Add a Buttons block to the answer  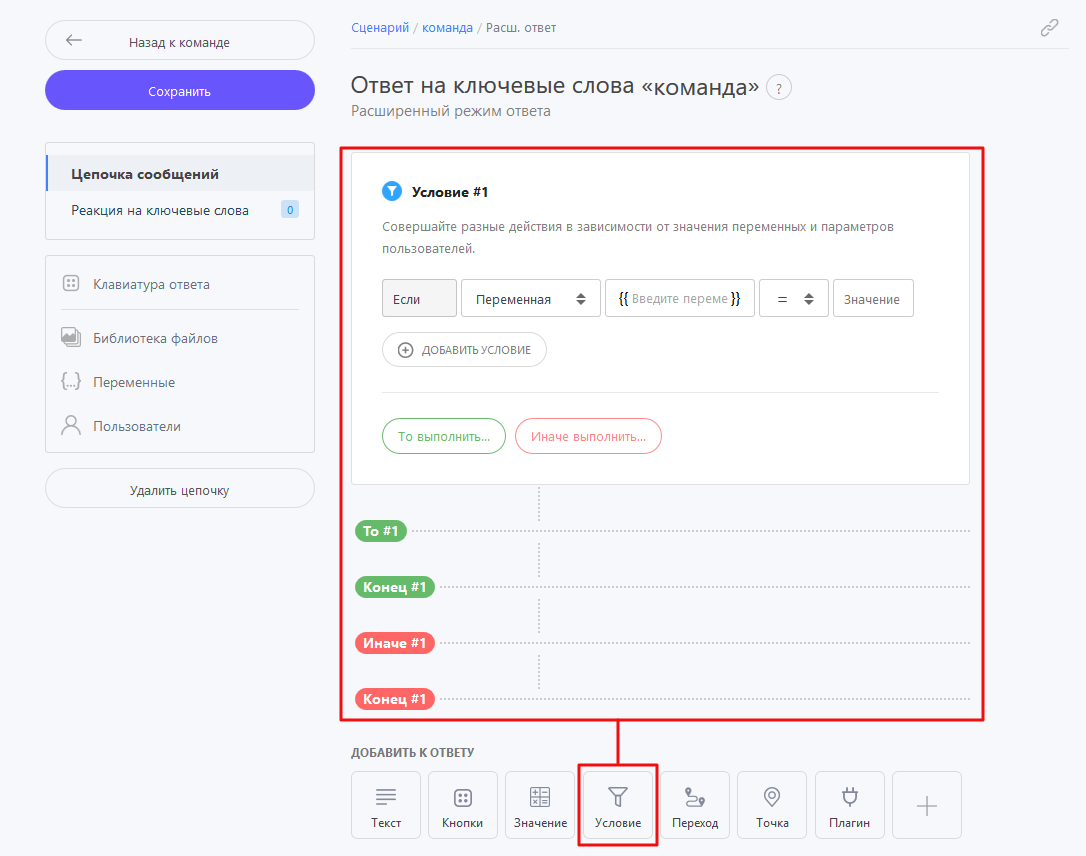pos(462,805)
